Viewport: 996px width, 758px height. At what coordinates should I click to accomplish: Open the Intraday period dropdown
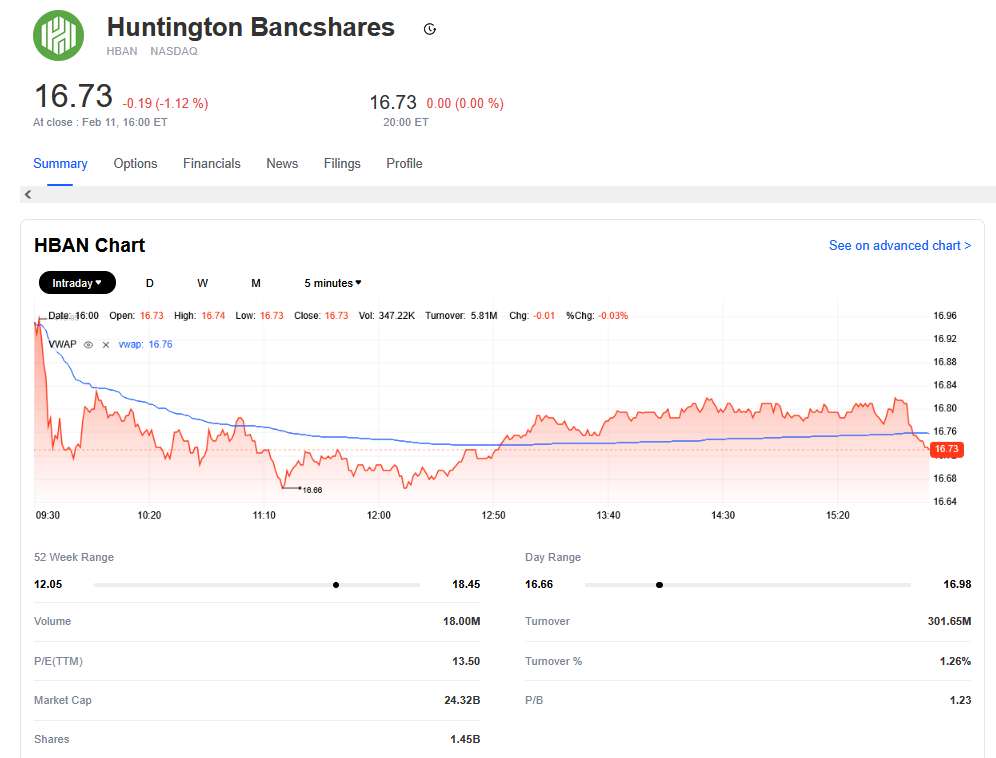77,283
